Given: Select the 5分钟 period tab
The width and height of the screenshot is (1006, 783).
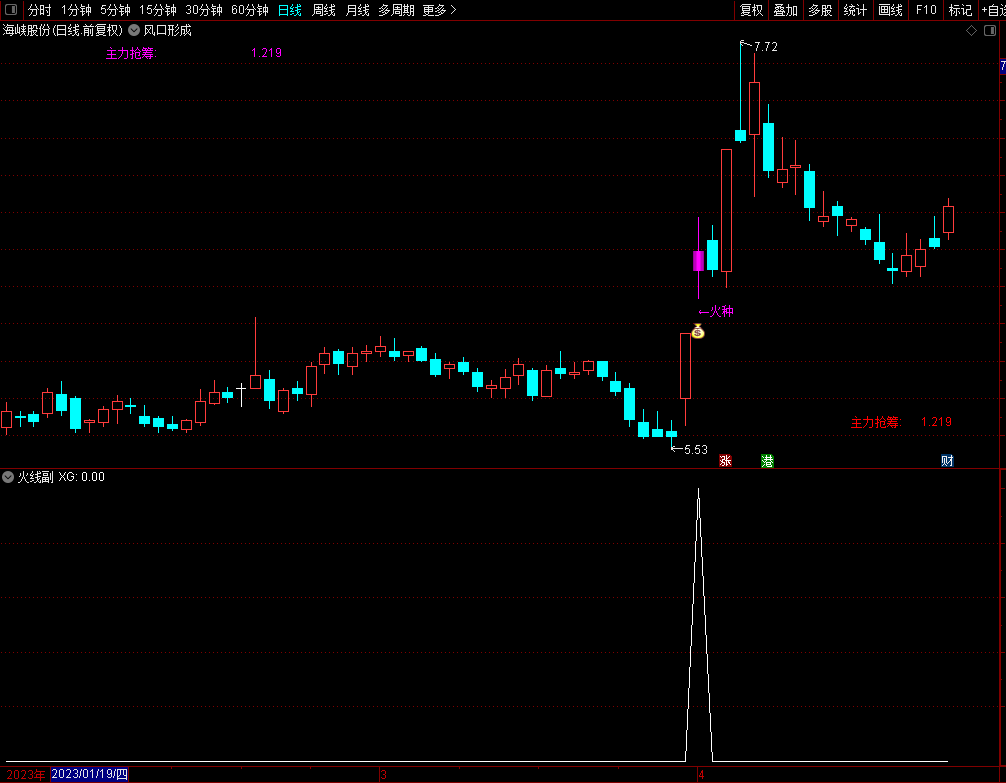Looking at the screenshot, I should point(115,10).
